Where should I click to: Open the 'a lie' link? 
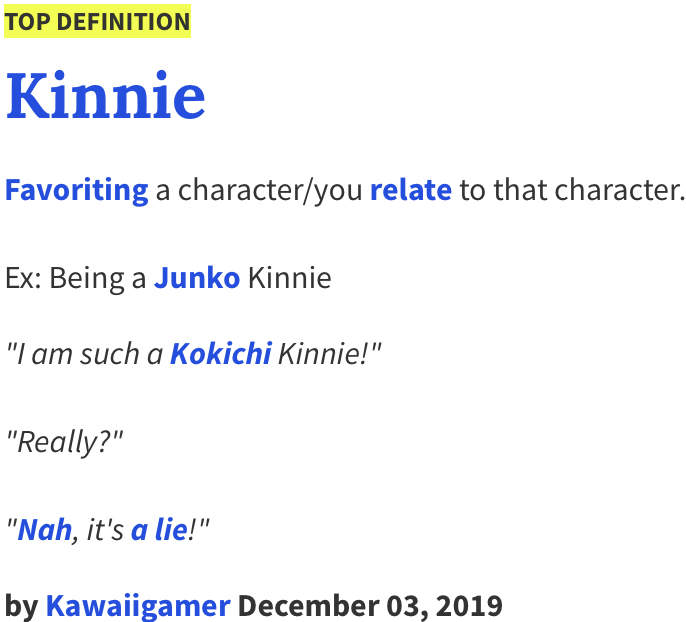click(159, 529)
